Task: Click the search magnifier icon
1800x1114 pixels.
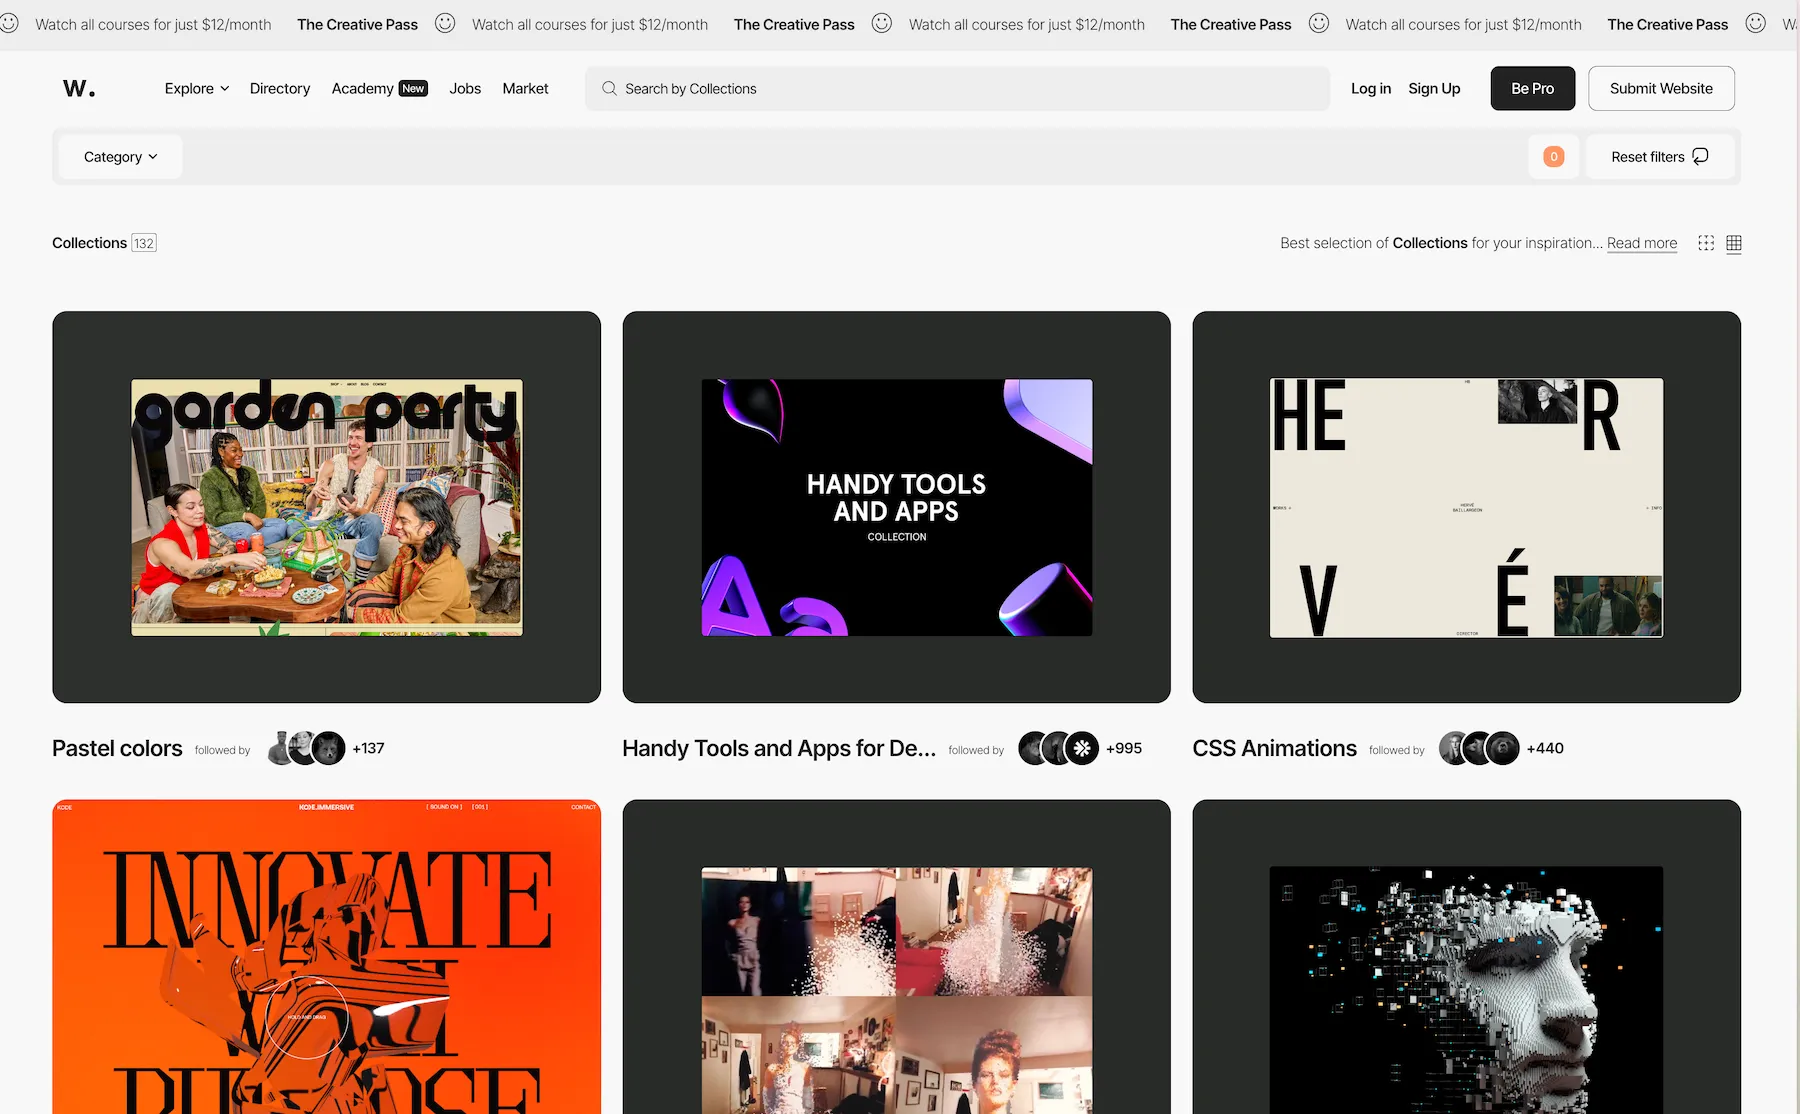Action: coord(609,89)
